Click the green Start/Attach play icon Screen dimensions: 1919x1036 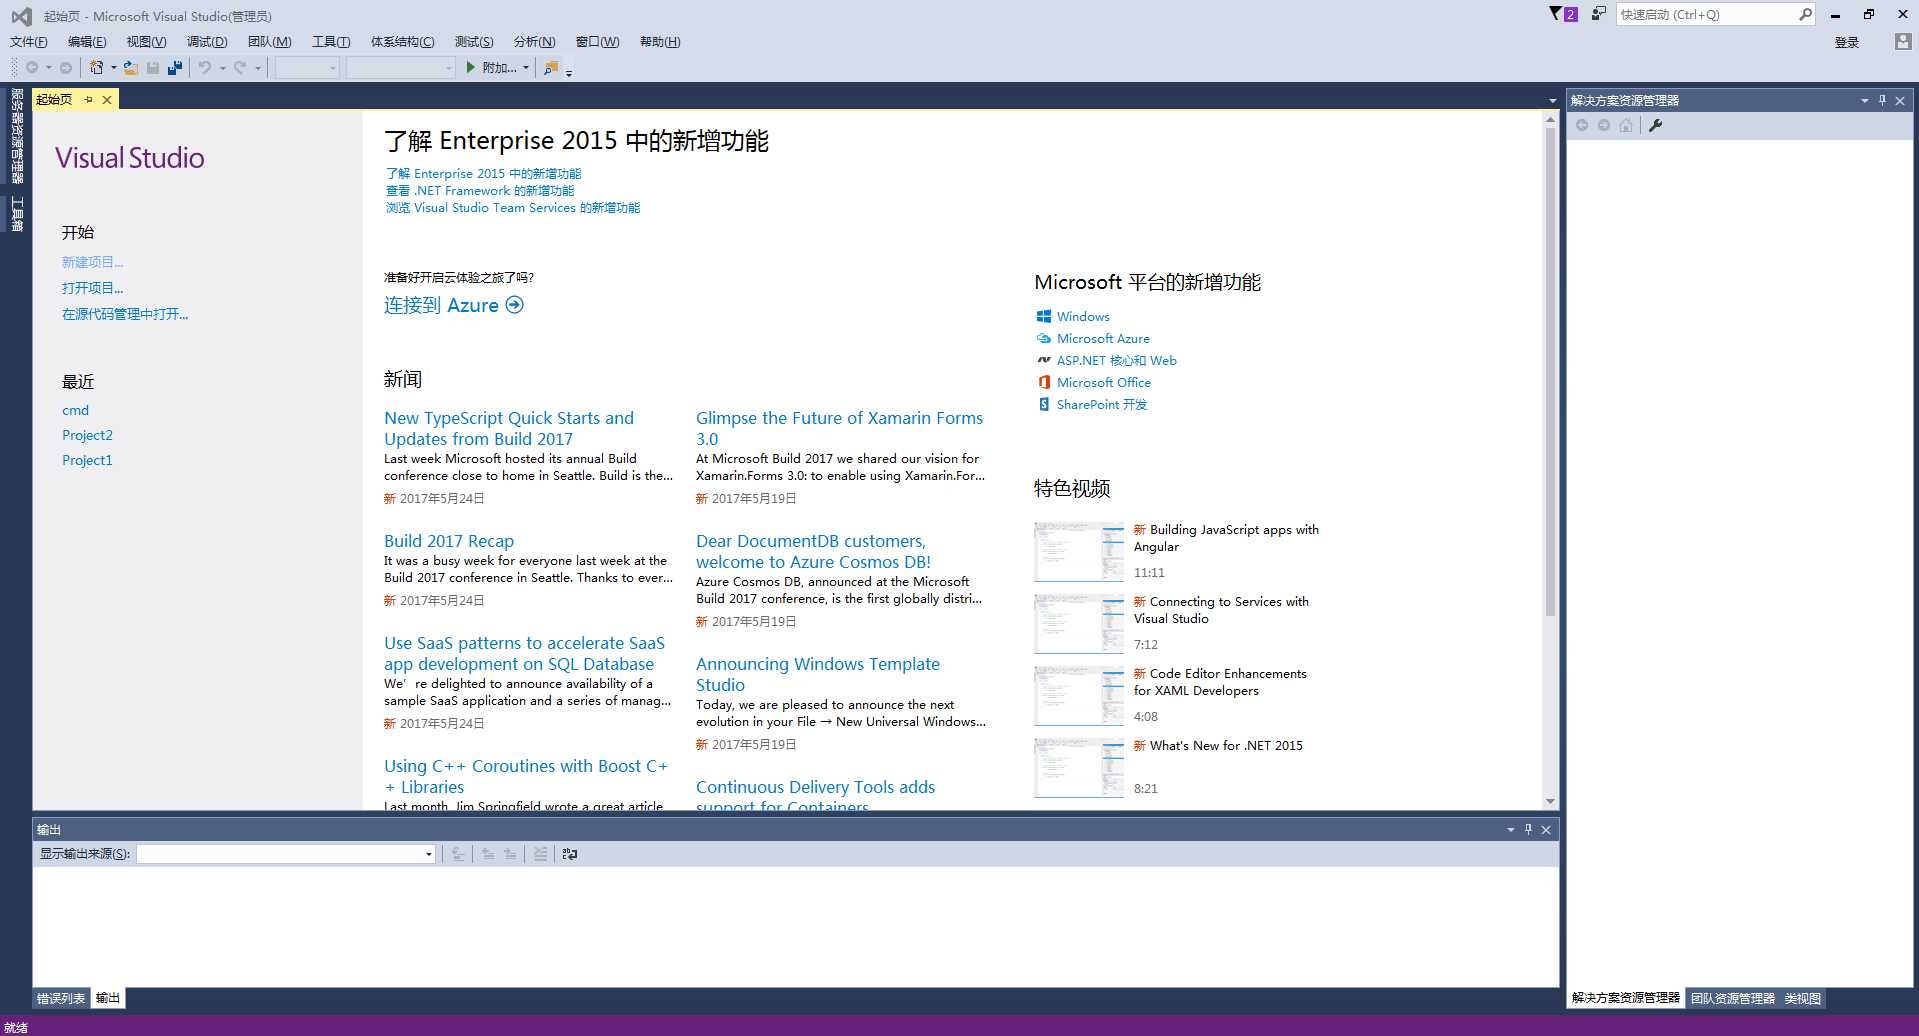point(471,67)
